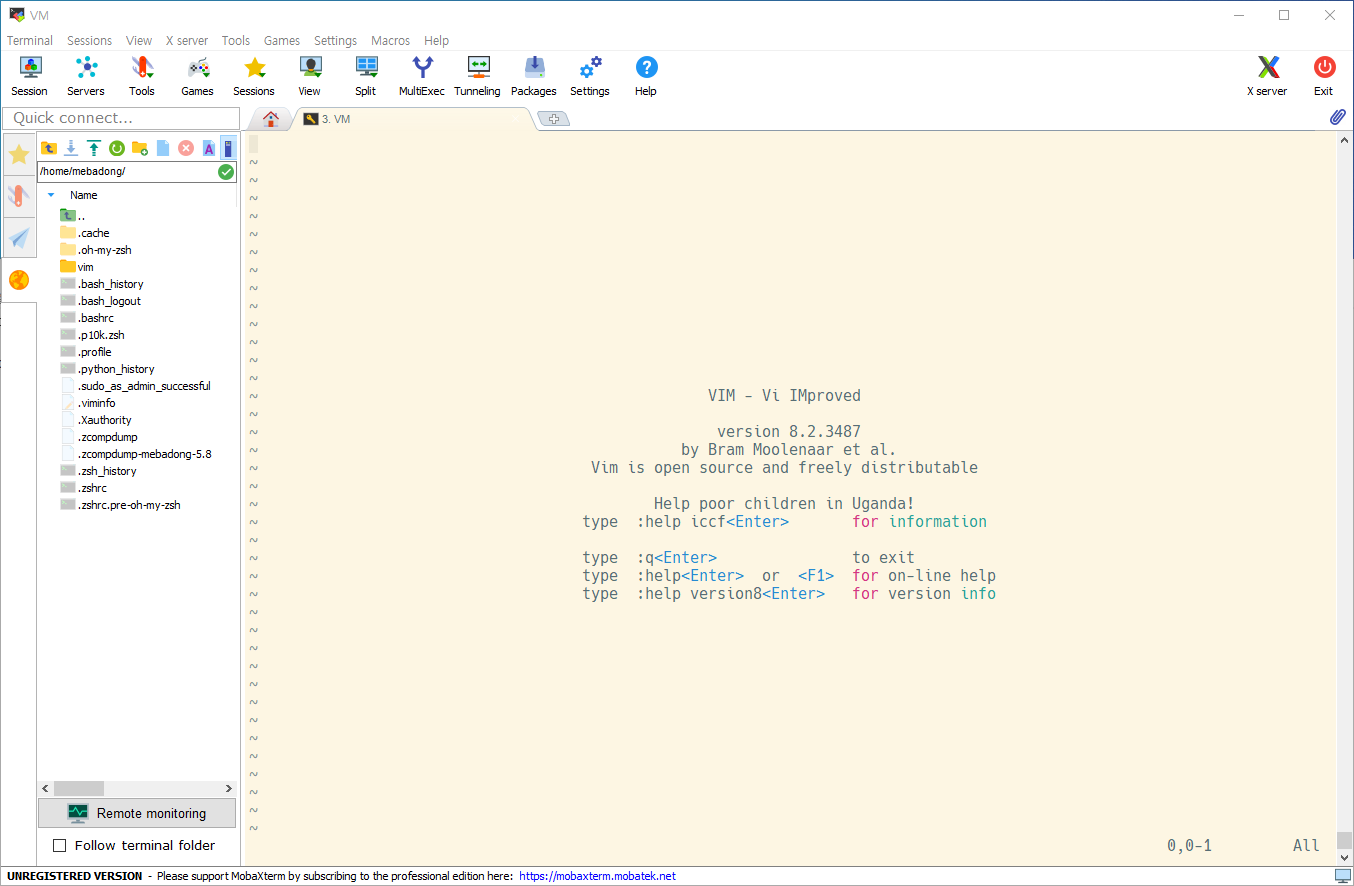Open the Terminal menu
1354x886 pixels.
click(30, 41)
